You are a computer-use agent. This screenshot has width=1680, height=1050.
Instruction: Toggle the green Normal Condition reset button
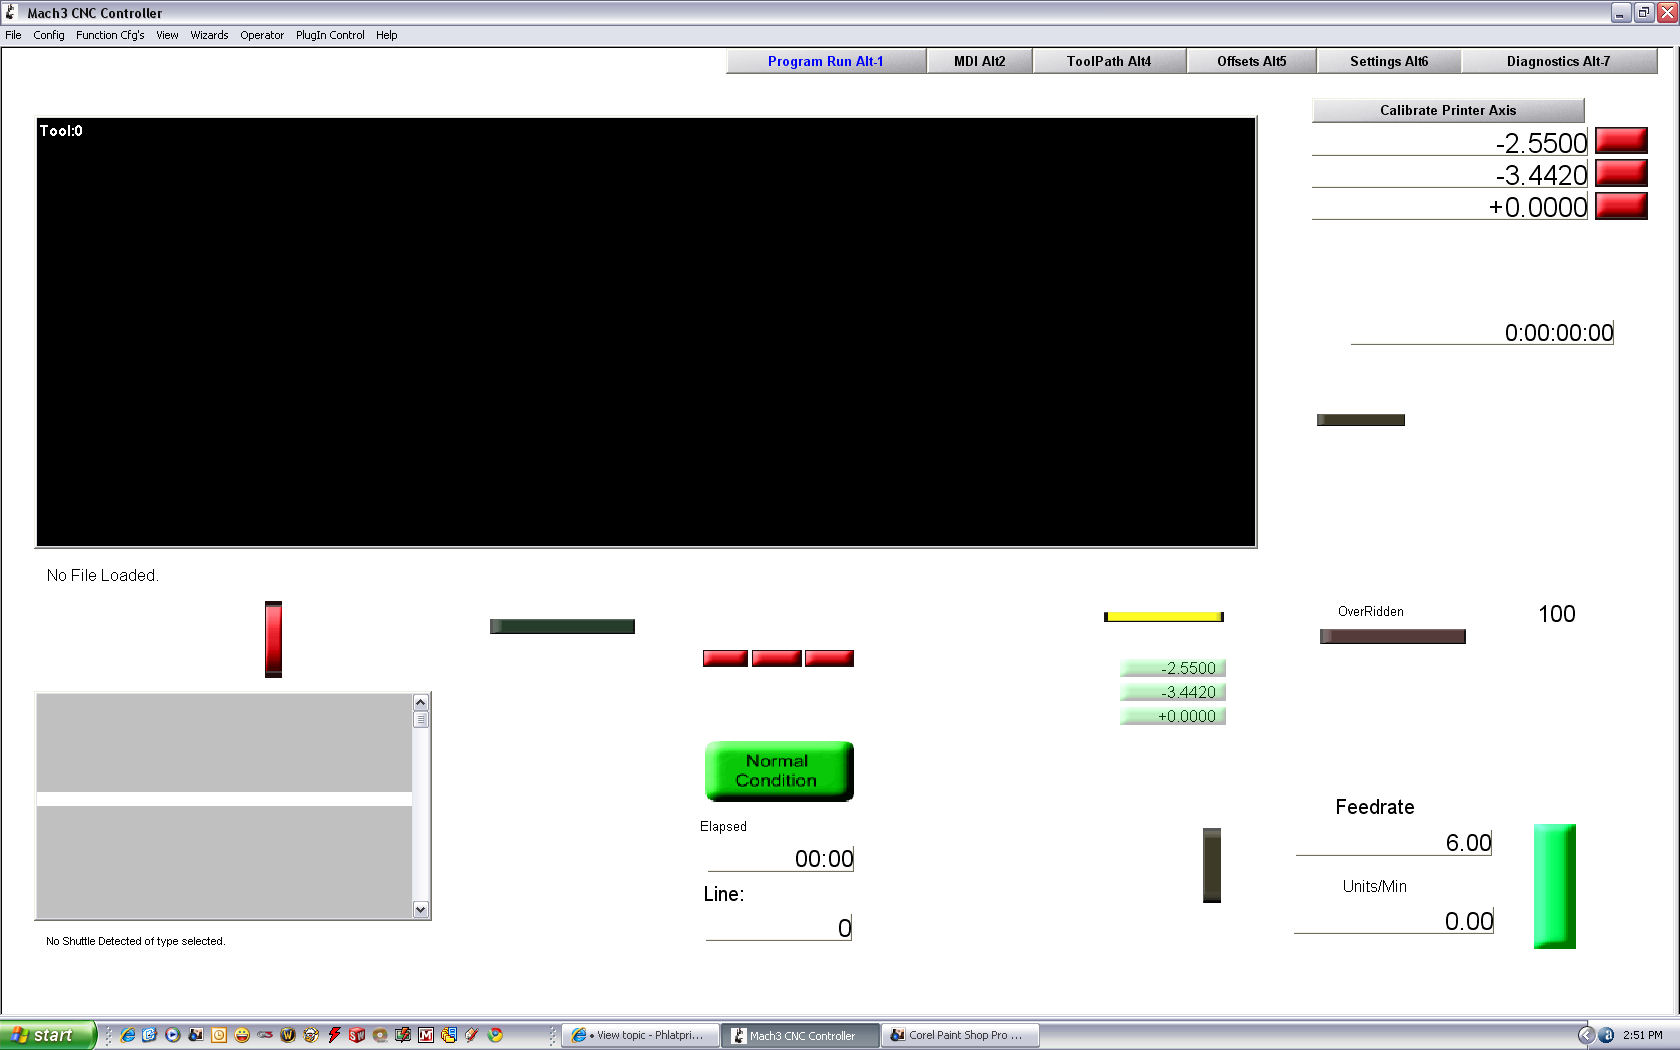point(778,771)
